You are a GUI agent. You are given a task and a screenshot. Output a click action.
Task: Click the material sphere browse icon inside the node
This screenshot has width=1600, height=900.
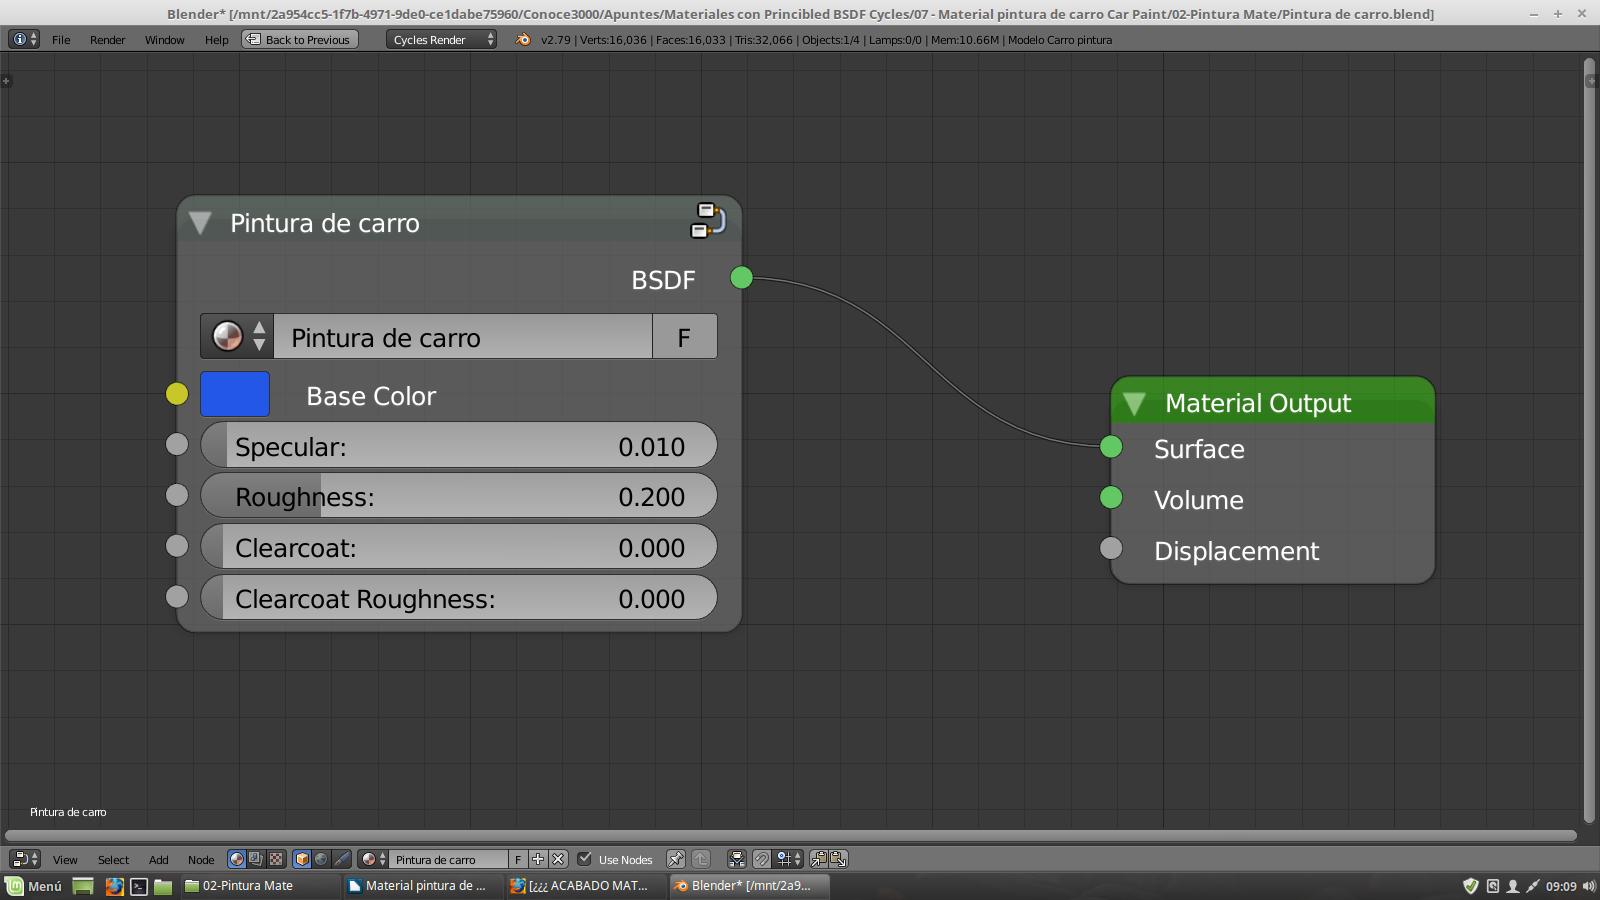(236, 336)
